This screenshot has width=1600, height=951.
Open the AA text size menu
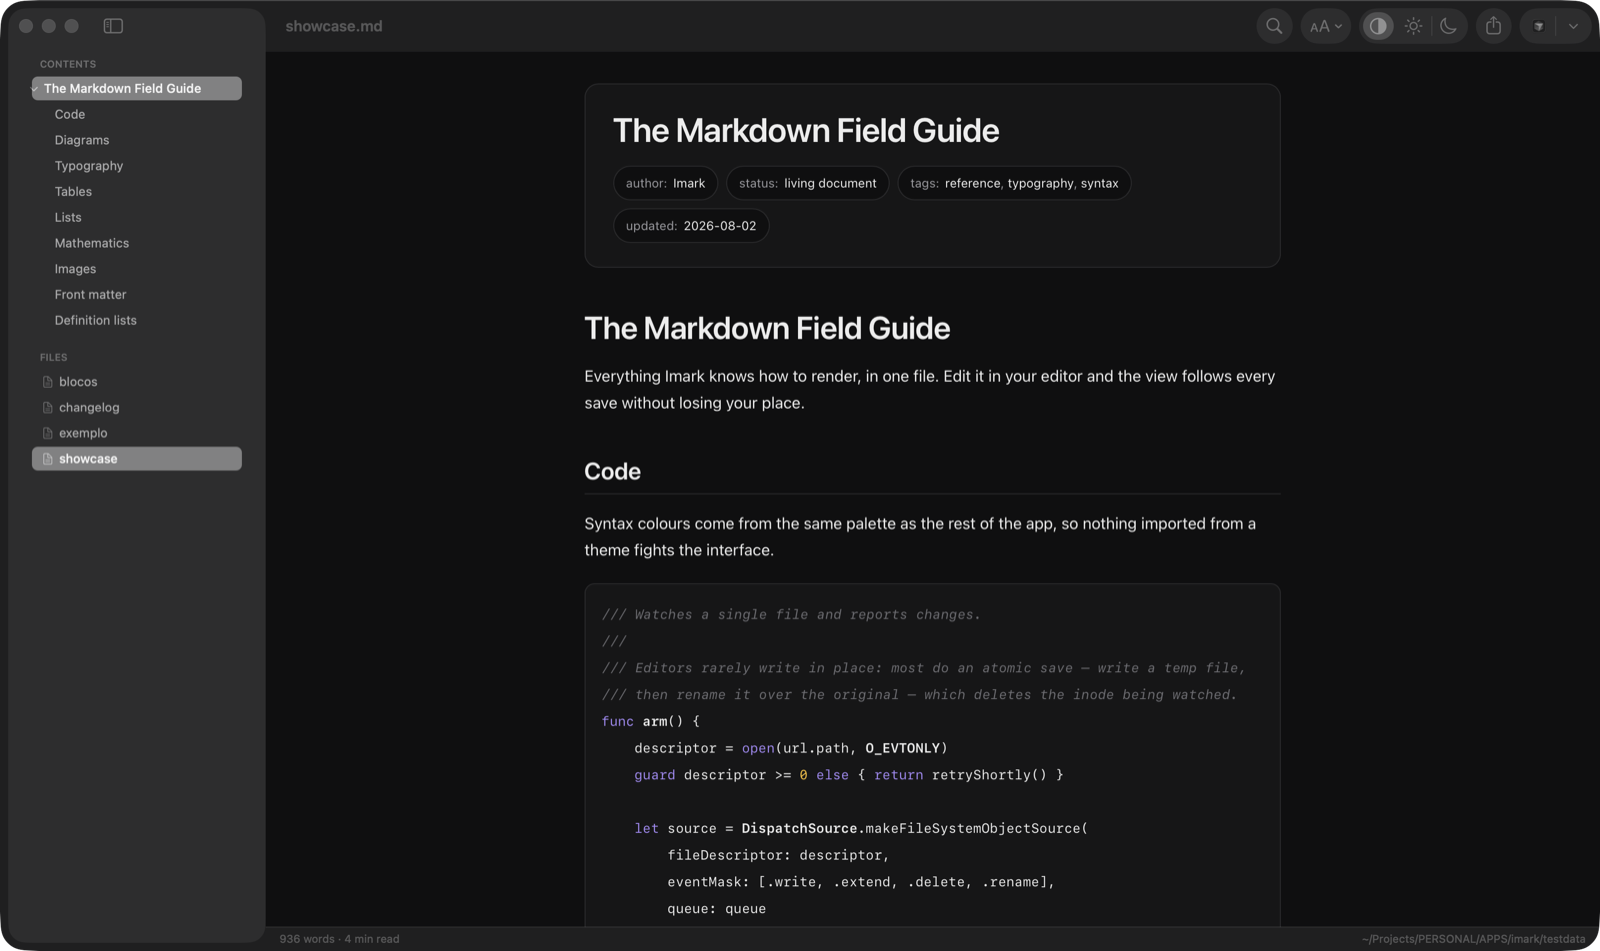[x=1326, y=26]
